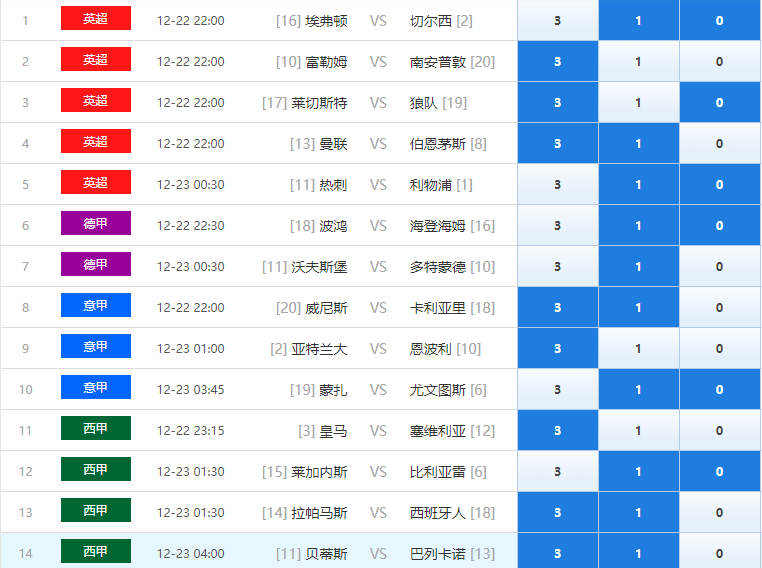Click match time 12-23 03:45
This screenshot has width=762, height=568.
tap(190, 390)
